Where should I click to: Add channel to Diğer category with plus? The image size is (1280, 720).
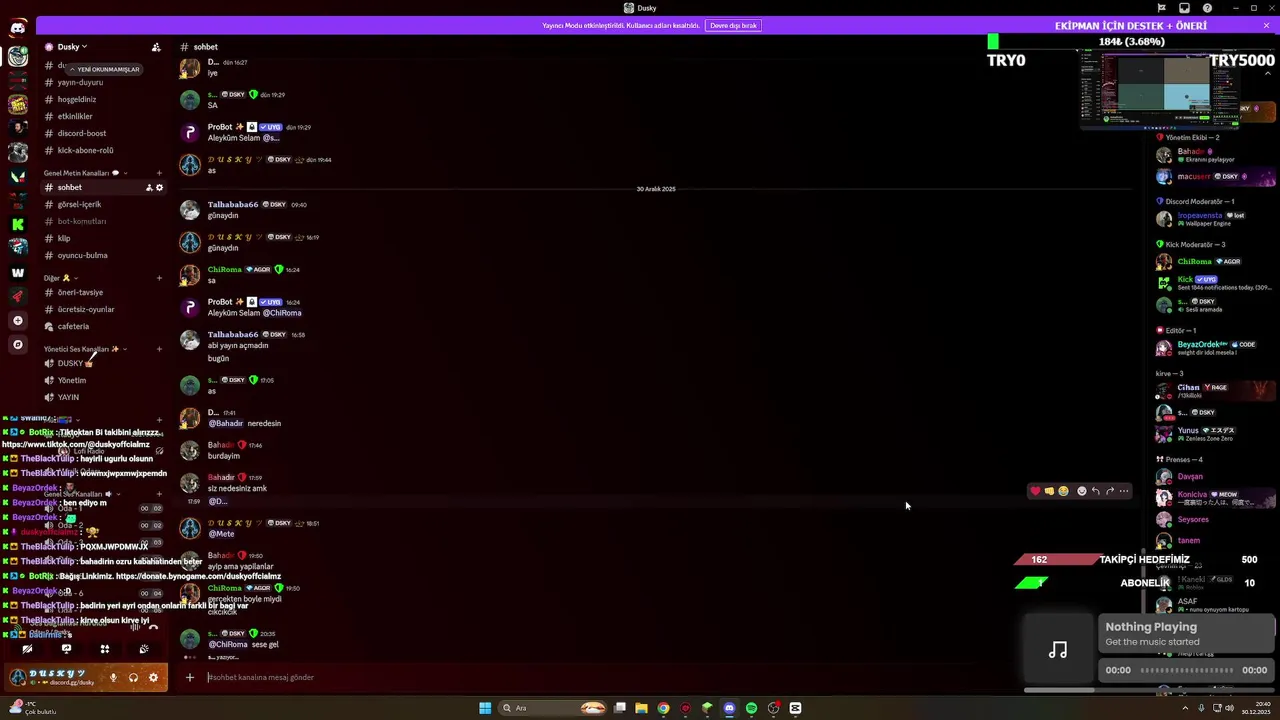pyautogui.click(x=159, y=278)
